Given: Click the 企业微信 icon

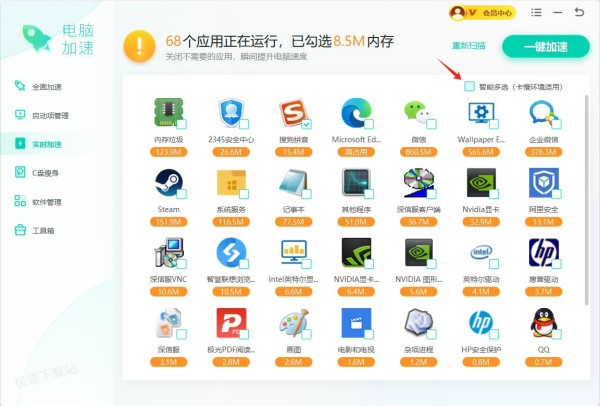Looking at the screenshot, I should (543, 112).
